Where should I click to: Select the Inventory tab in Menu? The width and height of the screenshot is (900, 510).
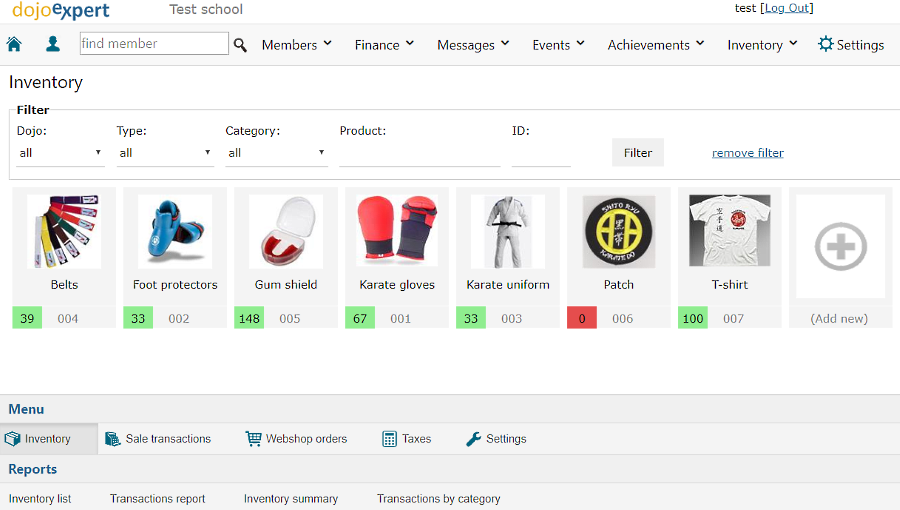tap(49, 439)
